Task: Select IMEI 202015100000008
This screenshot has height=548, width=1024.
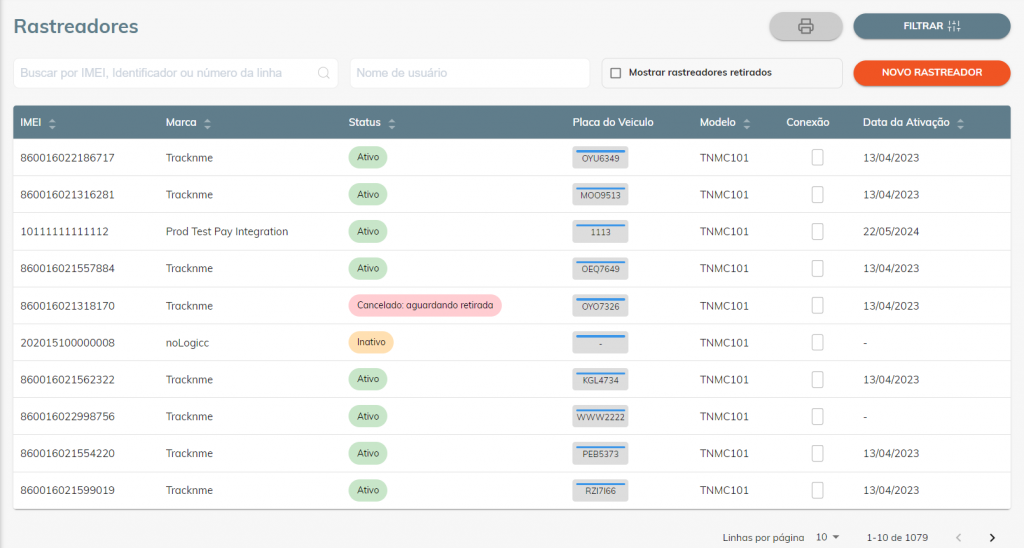Action: click(x=67, y=343)
